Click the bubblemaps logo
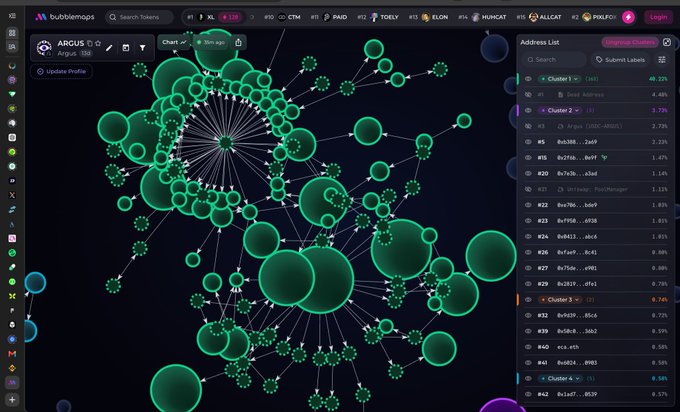Viewport: 680px width, 412px height. (65, 17)
